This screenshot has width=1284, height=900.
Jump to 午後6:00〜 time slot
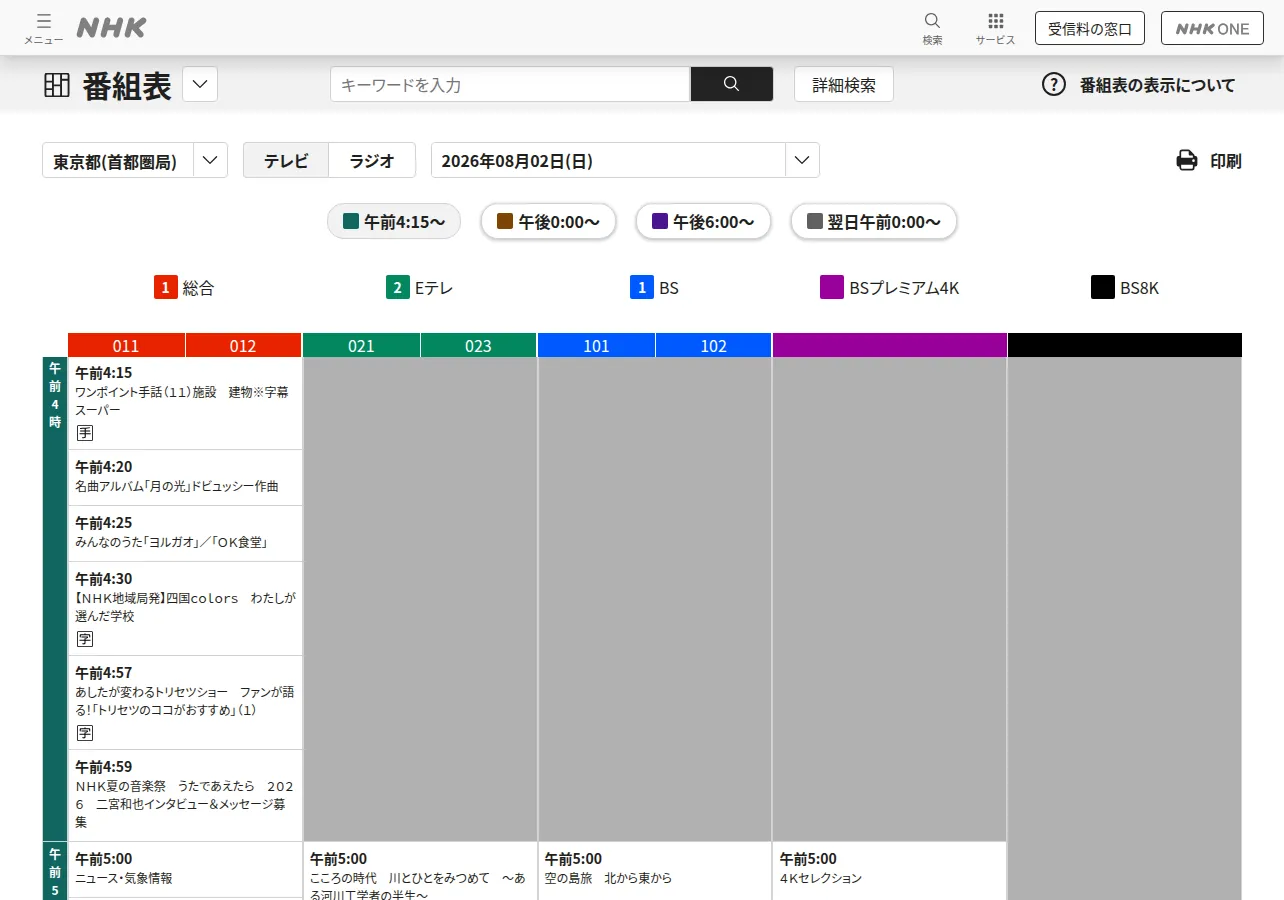pyautogui.click(x=703, y=221)
